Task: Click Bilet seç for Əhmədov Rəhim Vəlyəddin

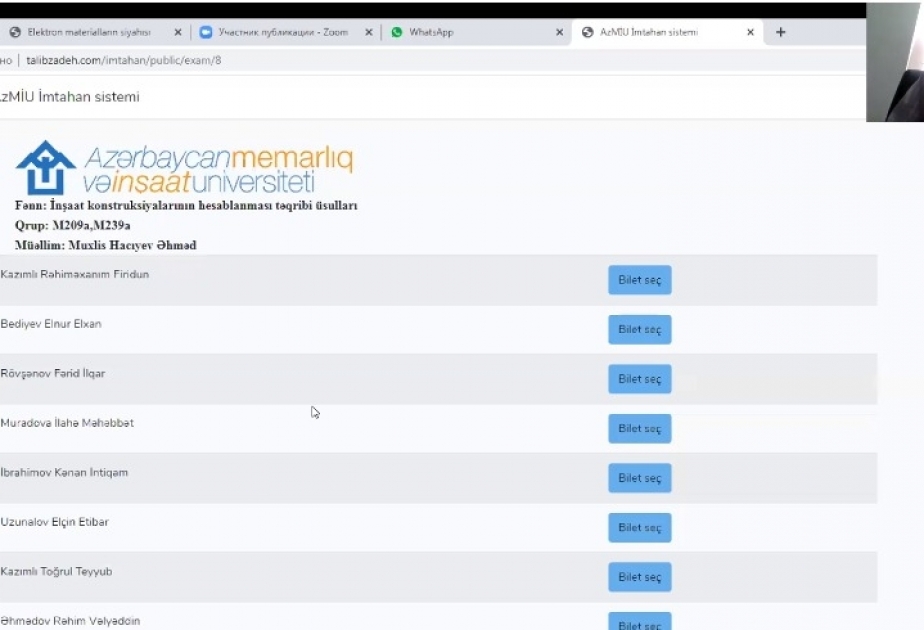Action: click(639, 621)
